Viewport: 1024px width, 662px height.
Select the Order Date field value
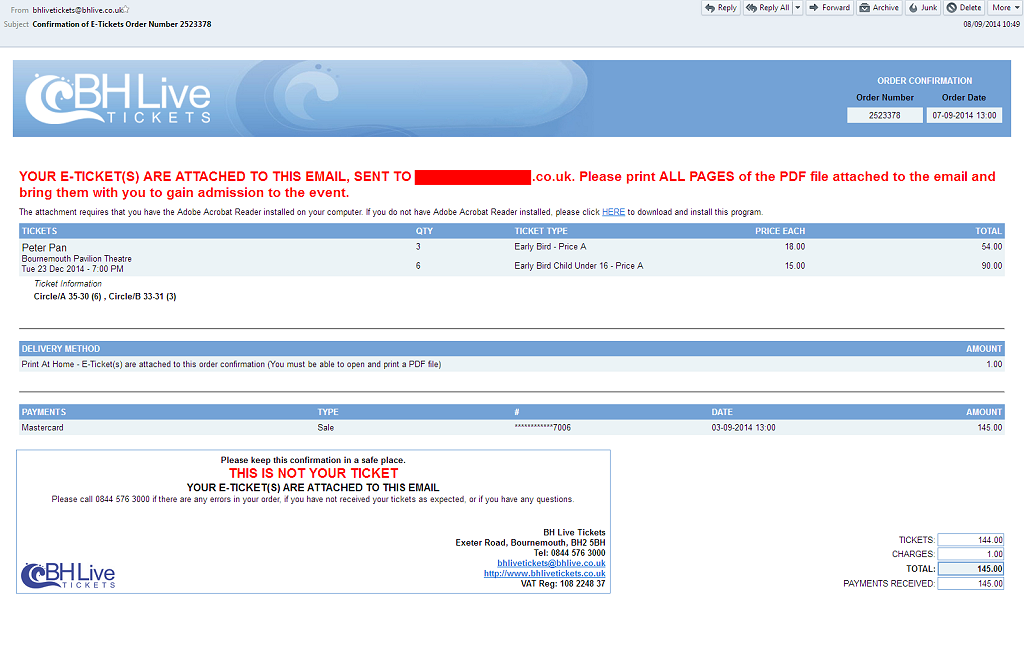click(964, 115)
